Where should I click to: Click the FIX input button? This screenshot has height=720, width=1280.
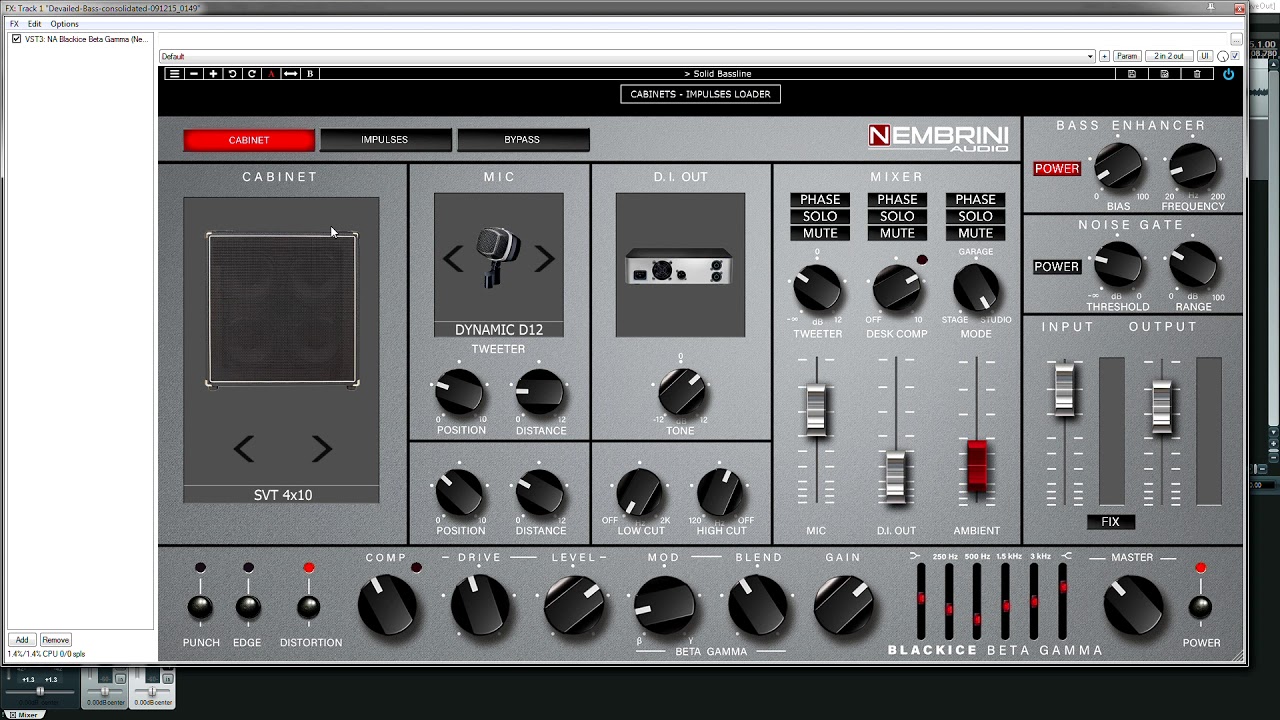pos(1110,522)
